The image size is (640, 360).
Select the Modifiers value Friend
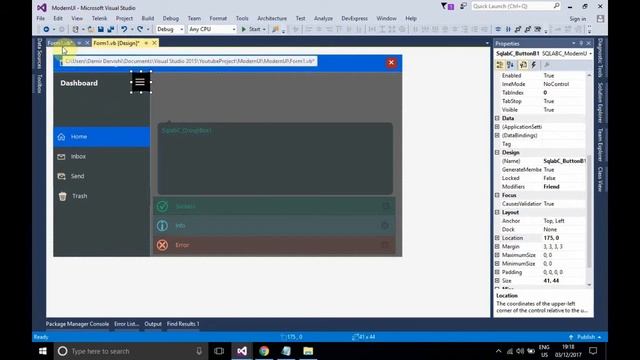[x=551, y=187]
